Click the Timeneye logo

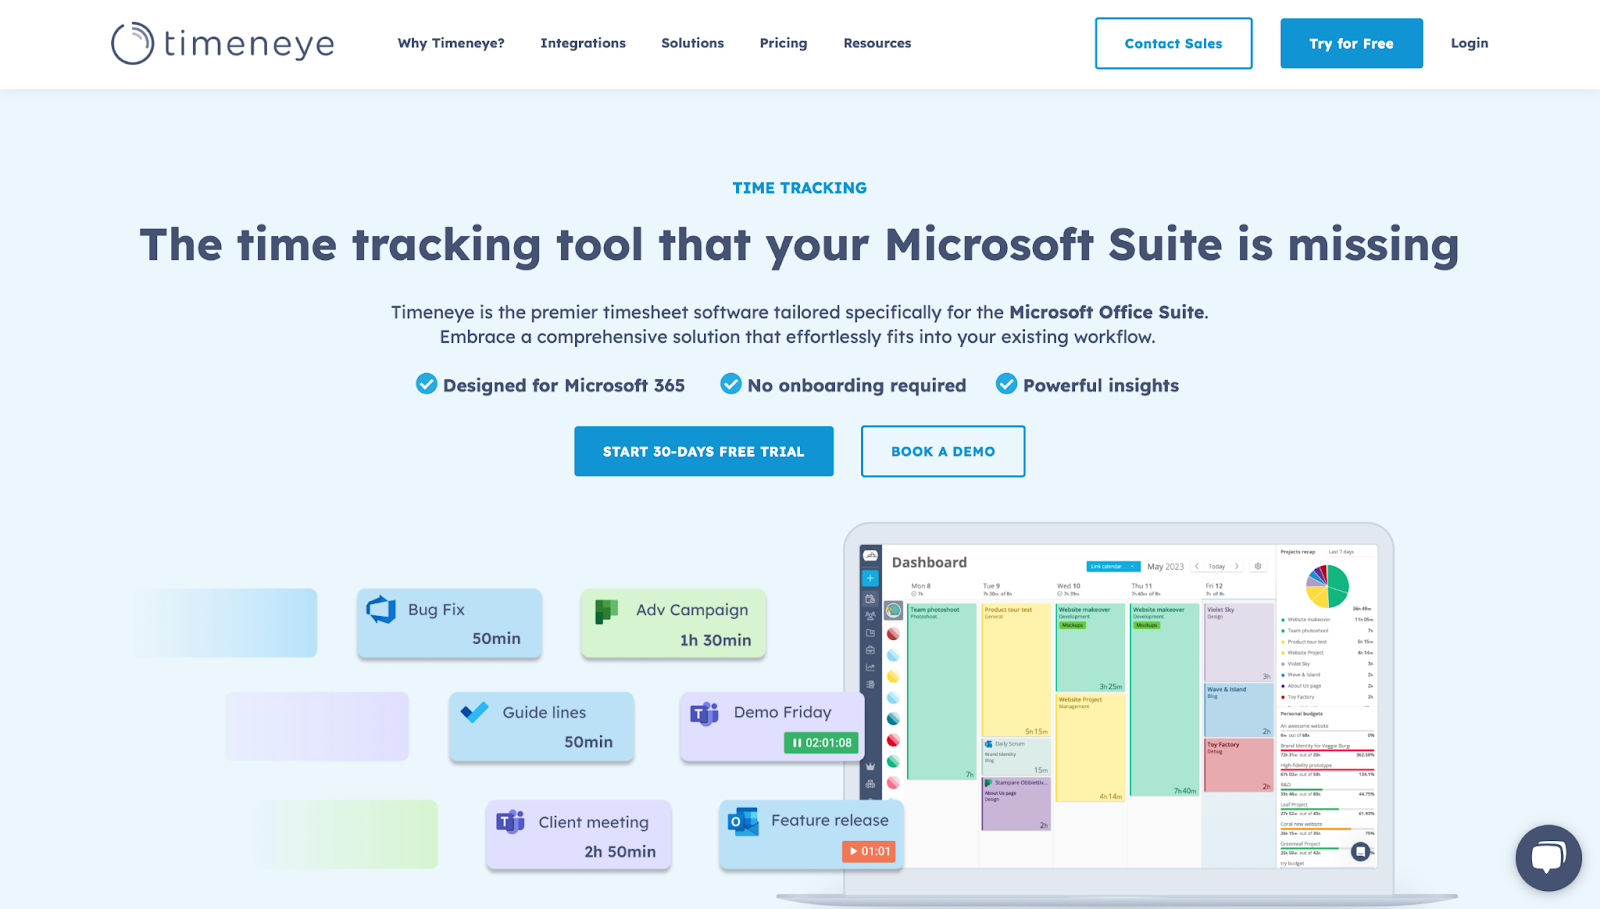(x=223, y=43)
